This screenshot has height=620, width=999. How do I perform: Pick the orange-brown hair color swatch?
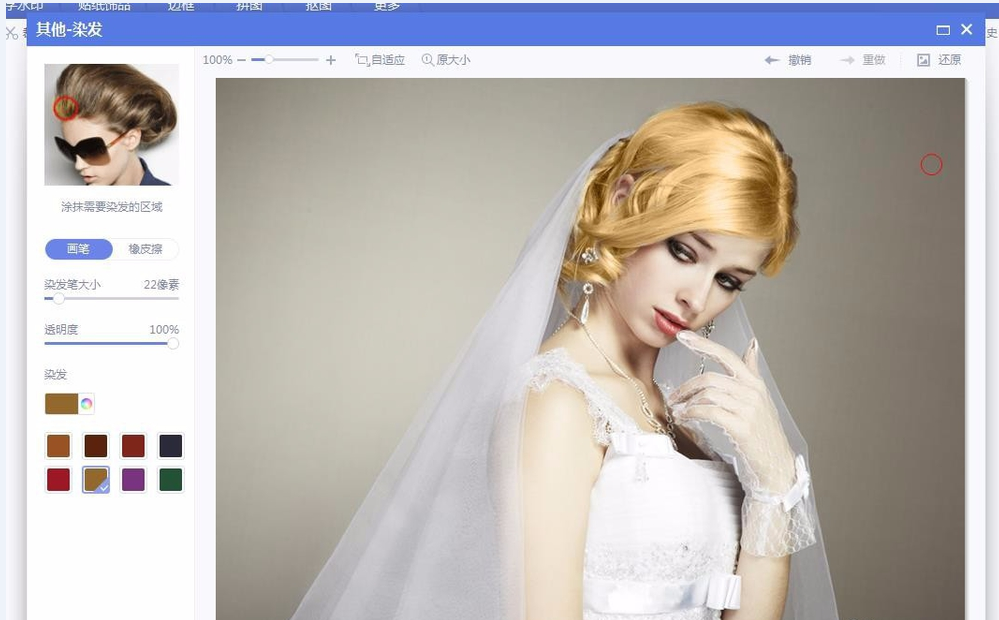pyautogui.click(x=59, y=446)
